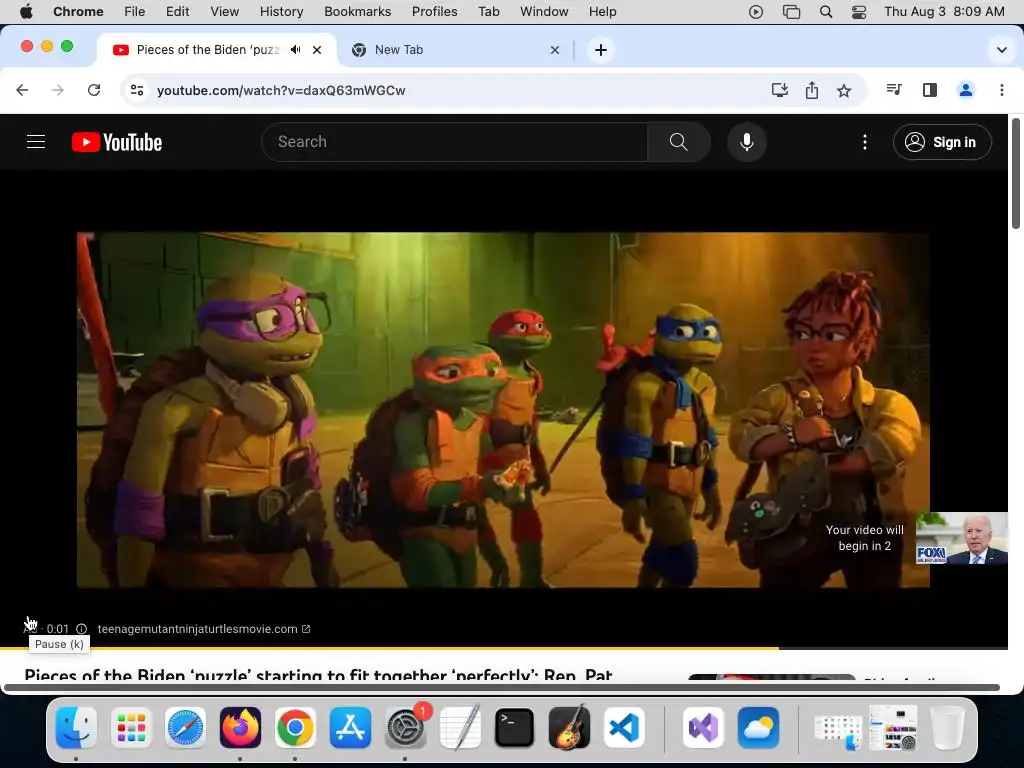Screen dimensions: 1024x768
Task: Mute the Pieces of the Biden tab audio
Action: point(296,50)
